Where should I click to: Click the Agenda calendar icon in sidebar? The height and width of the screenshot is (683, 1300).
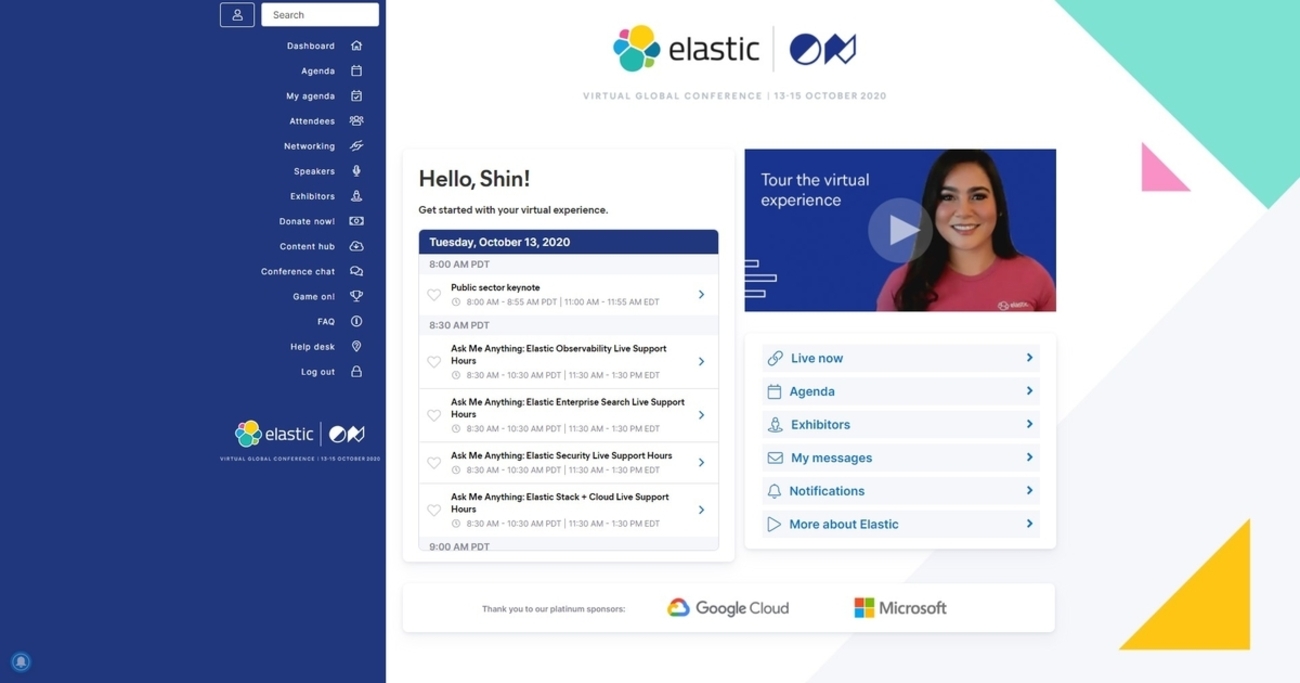356,71
